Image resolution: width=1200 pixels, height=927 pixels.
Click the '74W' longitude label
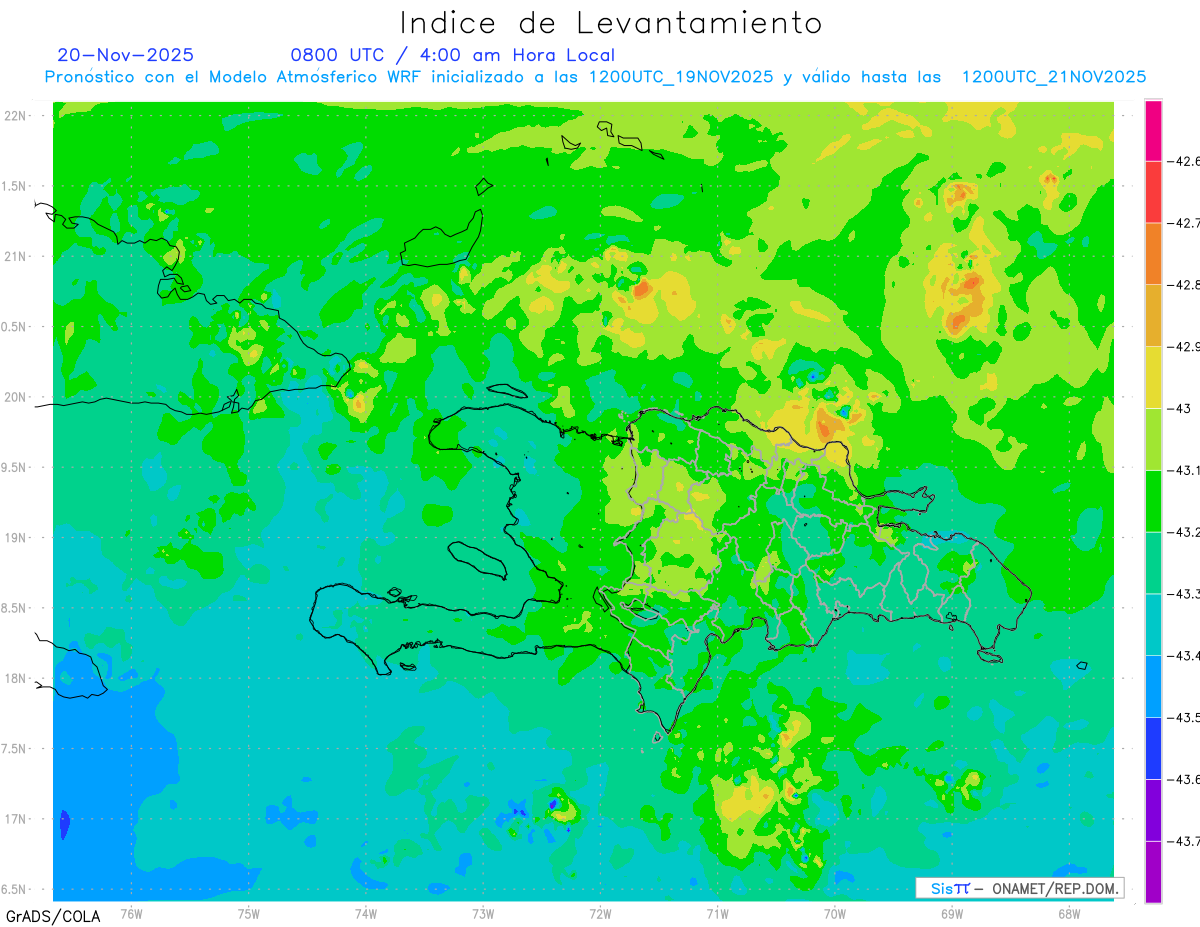tap(366, 913)
